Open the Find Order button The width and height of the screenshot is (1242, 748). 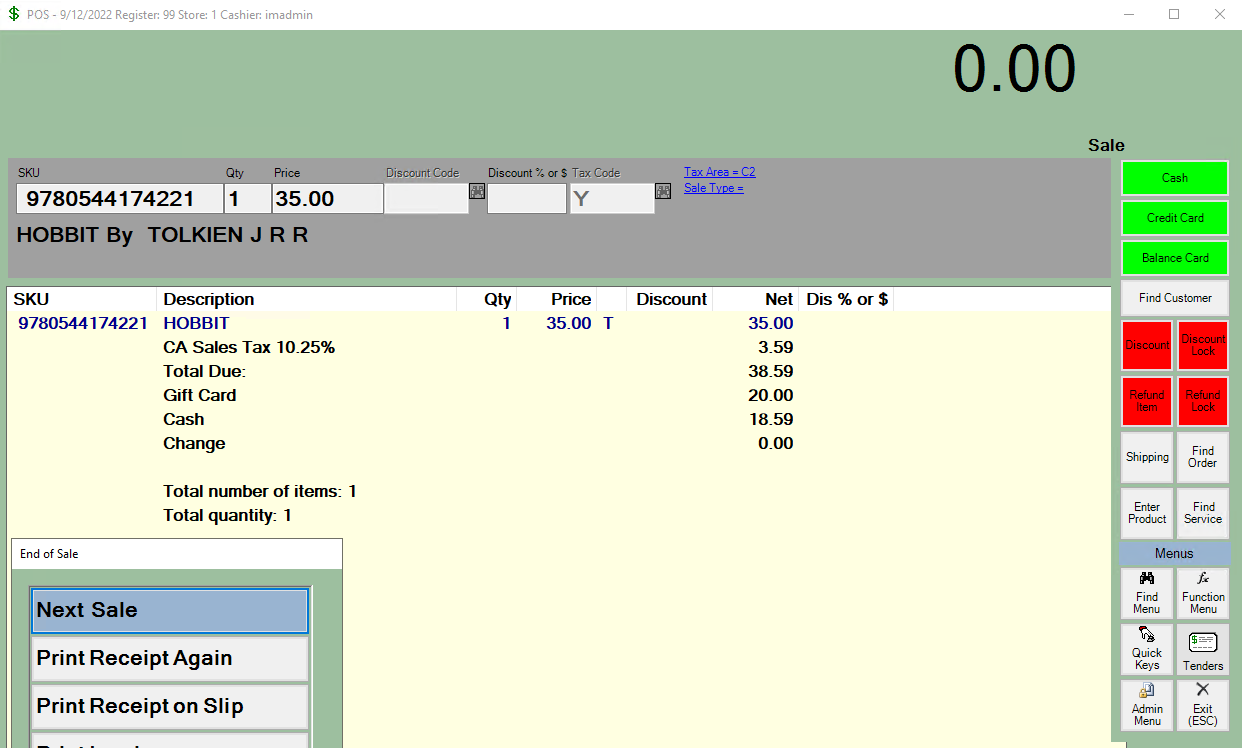tap(1203, 457)
